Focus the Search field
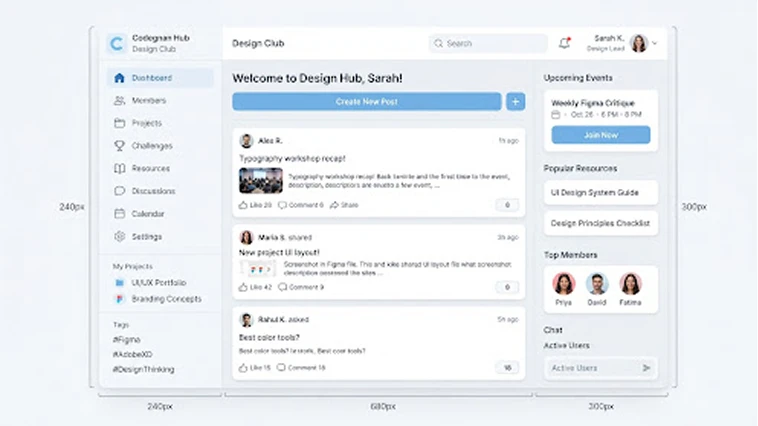The width and height of the screenshot is (758, 426). [x=488, y=44]
